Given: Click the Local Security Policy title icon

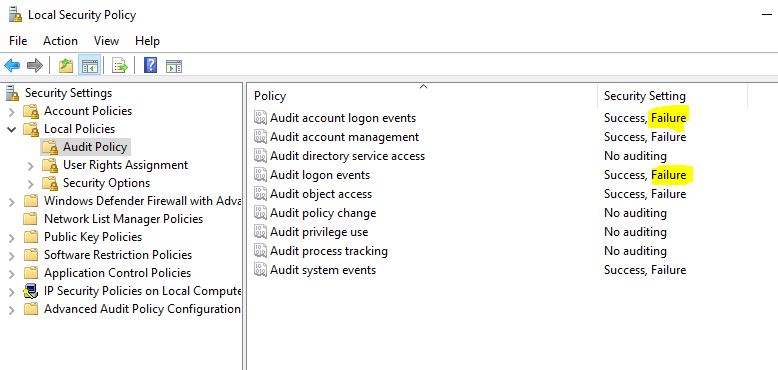Looking at the screenshot, I should point(15,15).
